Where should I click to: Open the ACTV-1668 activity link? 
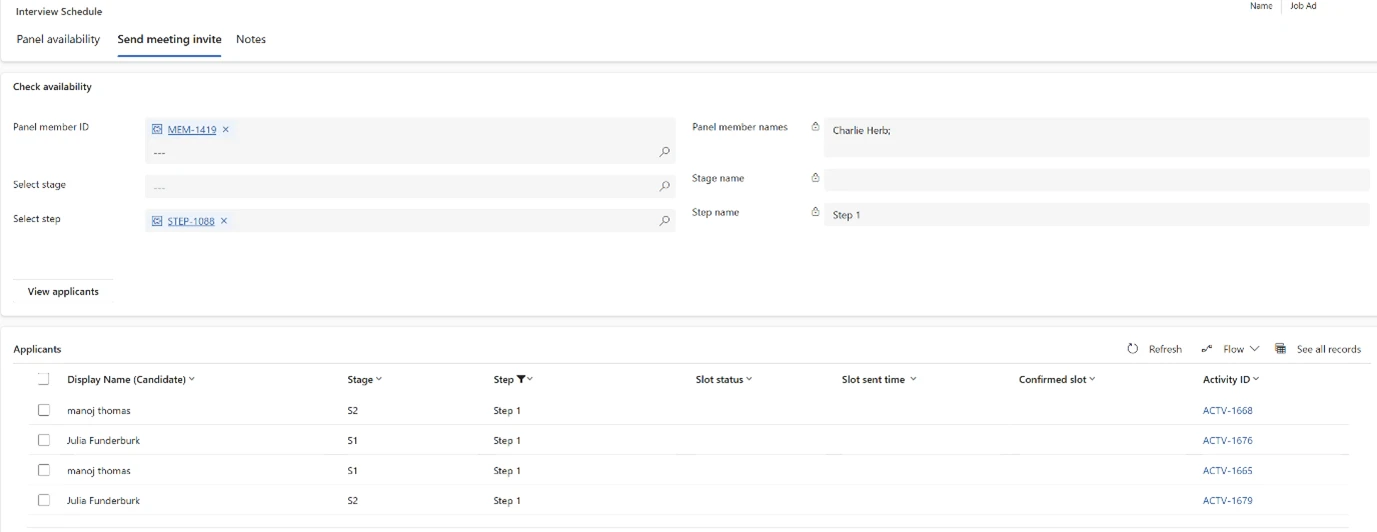[1227, 411]
